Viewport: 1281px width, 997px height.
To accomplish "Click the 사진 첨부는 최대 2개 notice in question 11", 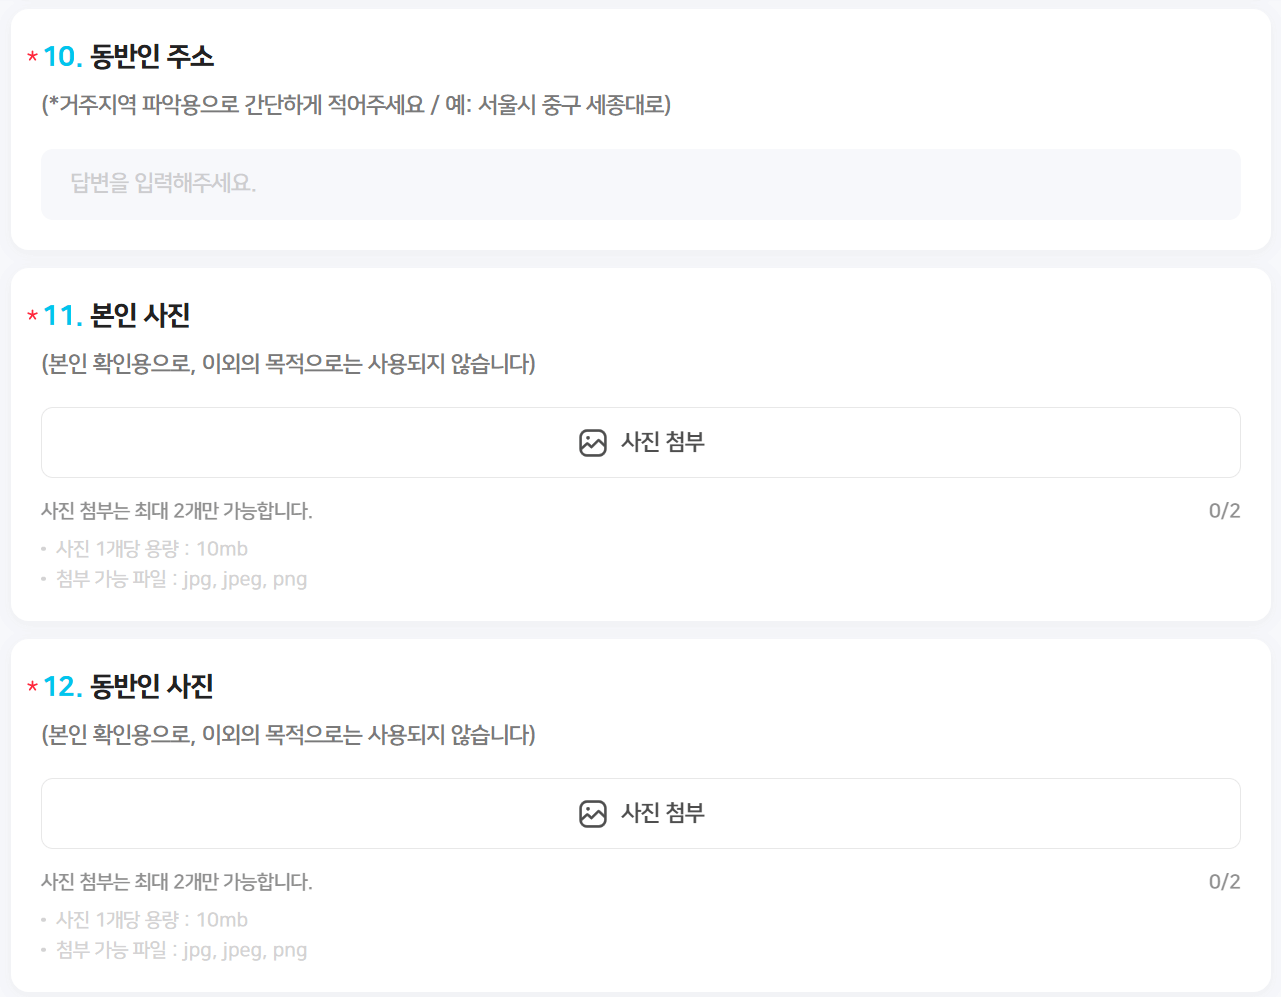I will click(179, 510).
